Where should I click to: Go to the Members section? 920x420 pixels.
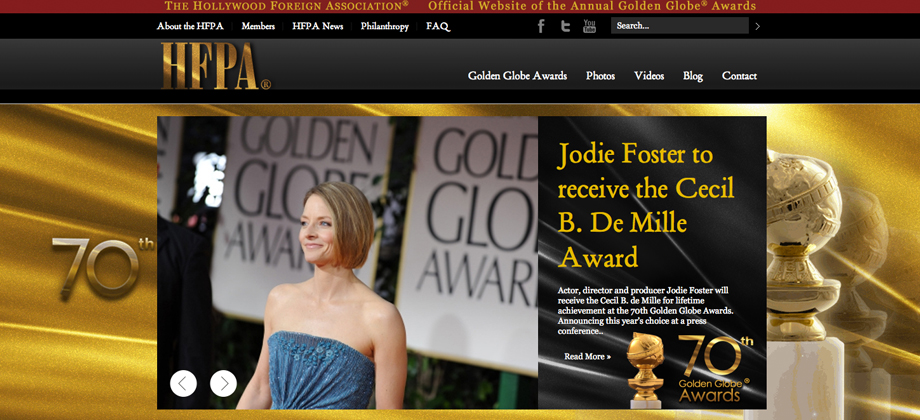pos(258,26)
